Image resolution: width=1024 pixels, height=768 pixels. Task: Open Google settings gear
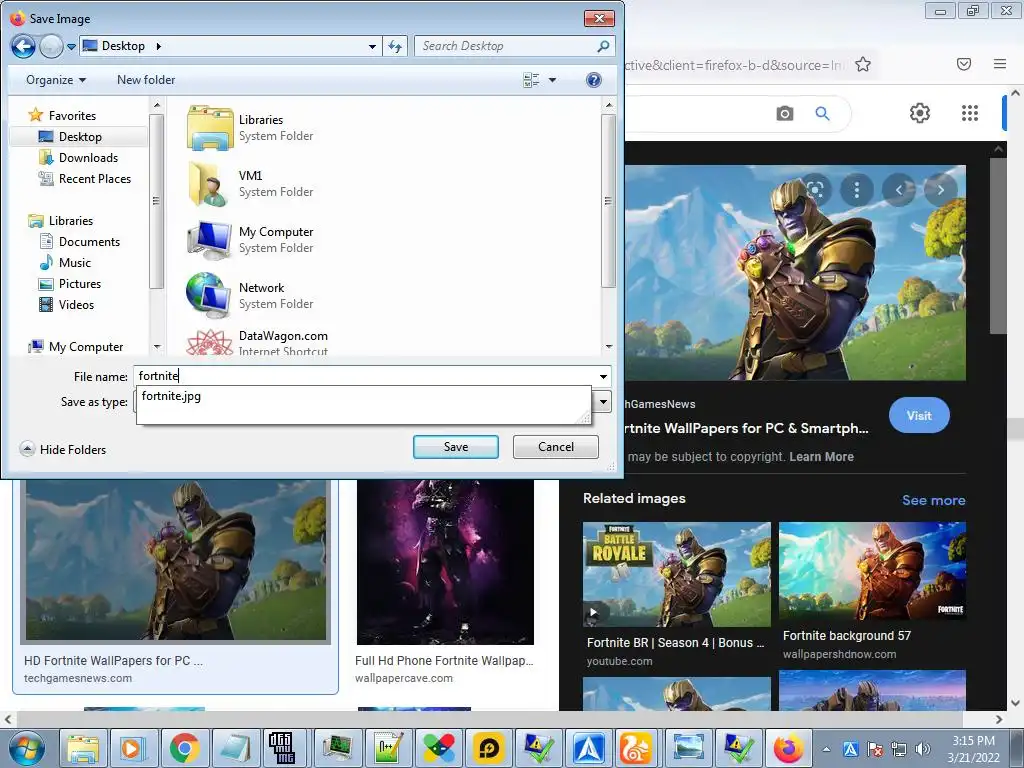(x=920, y=113)
